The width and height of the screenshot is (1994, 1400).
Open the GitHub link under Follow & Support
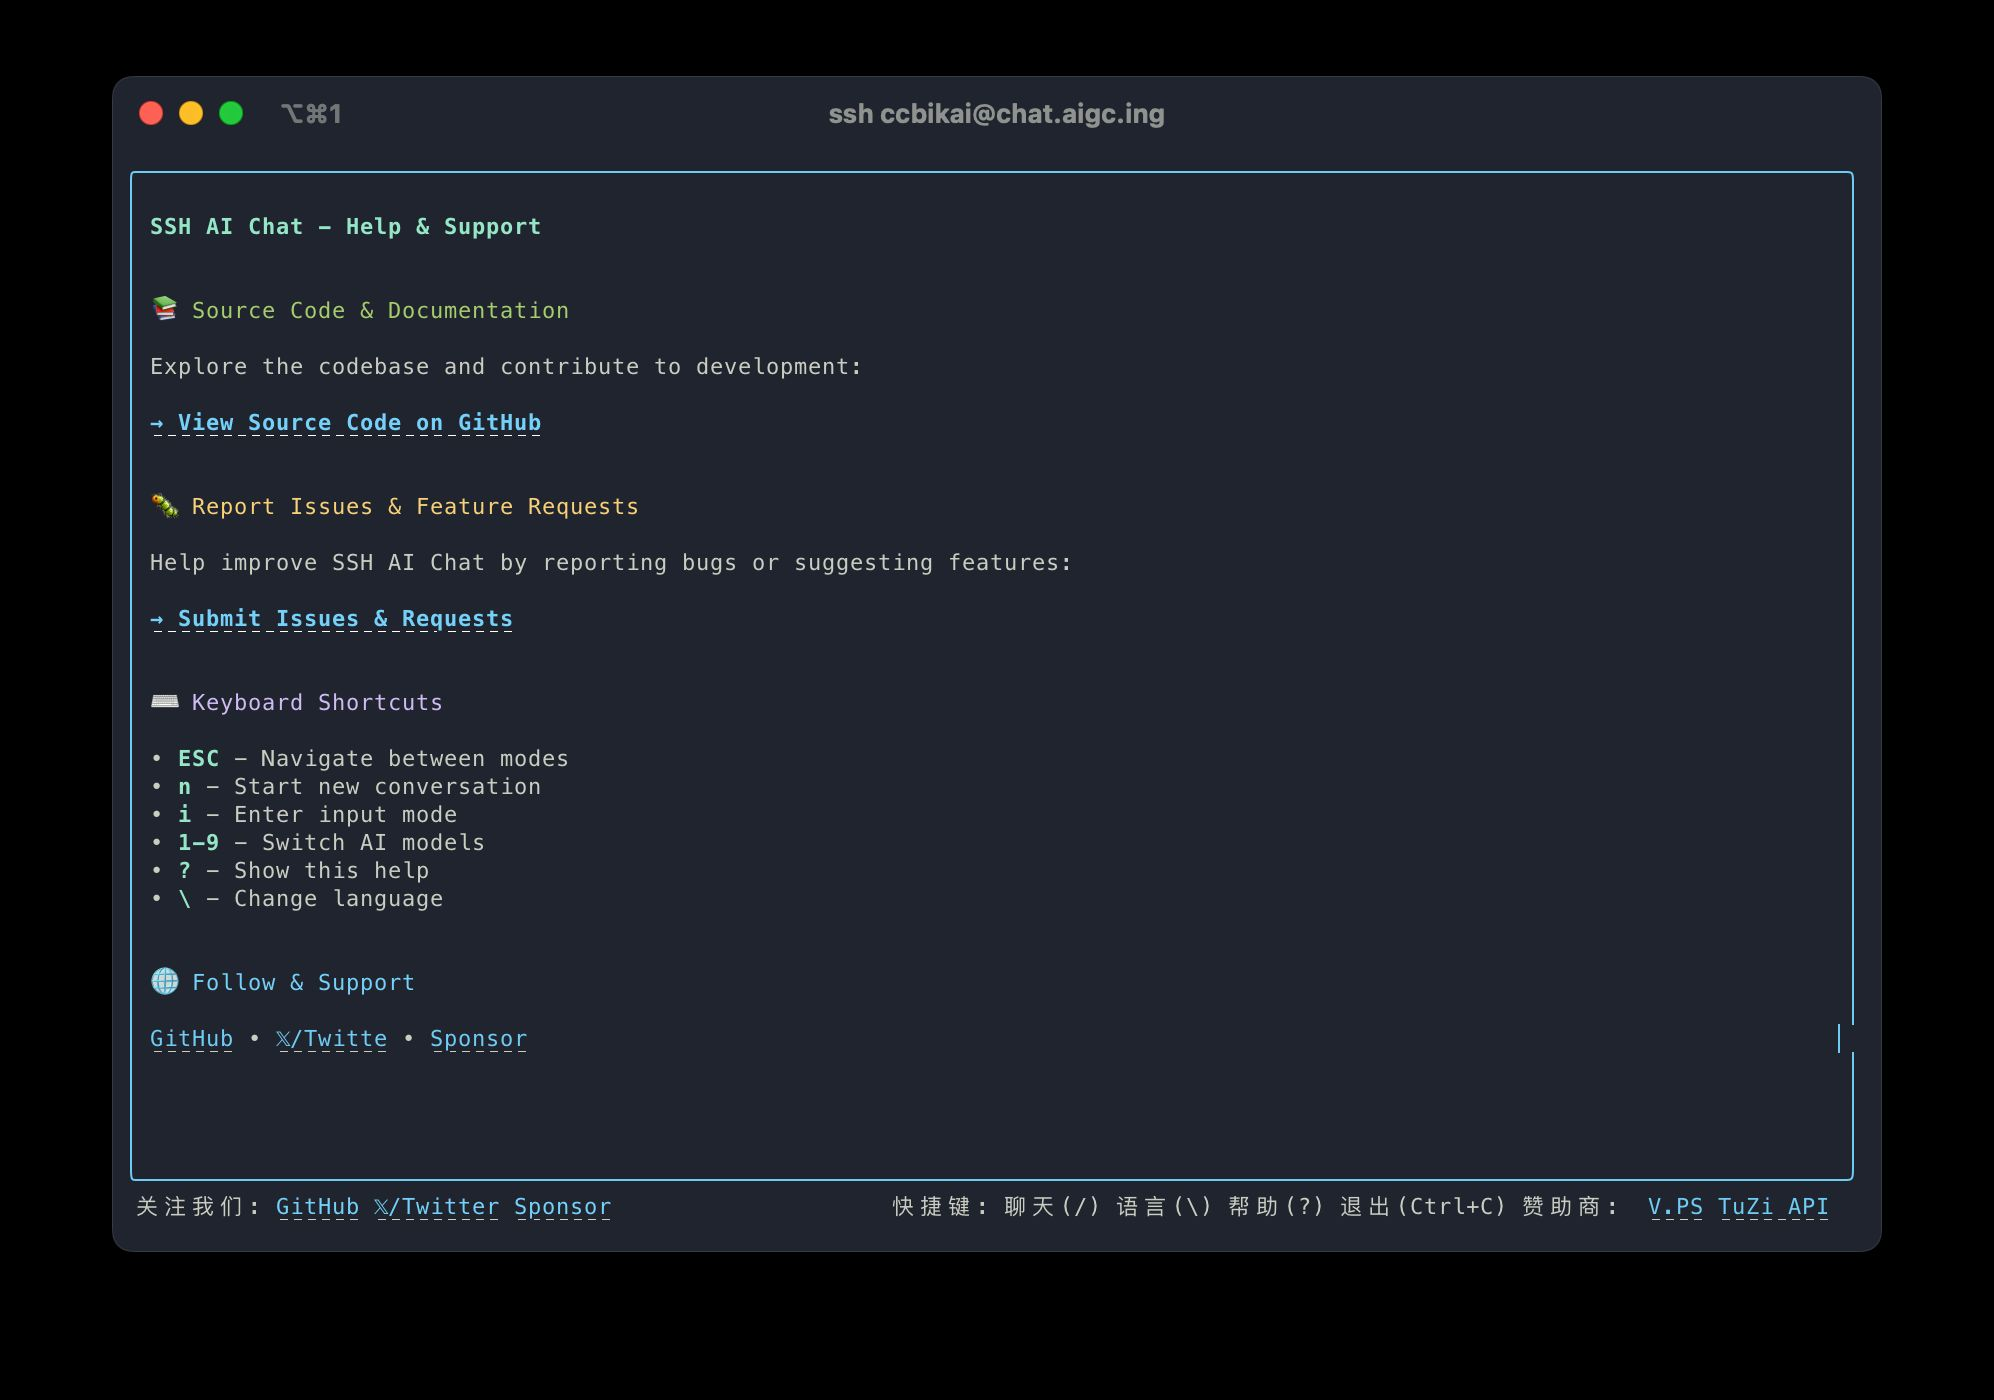(191, 1038)
